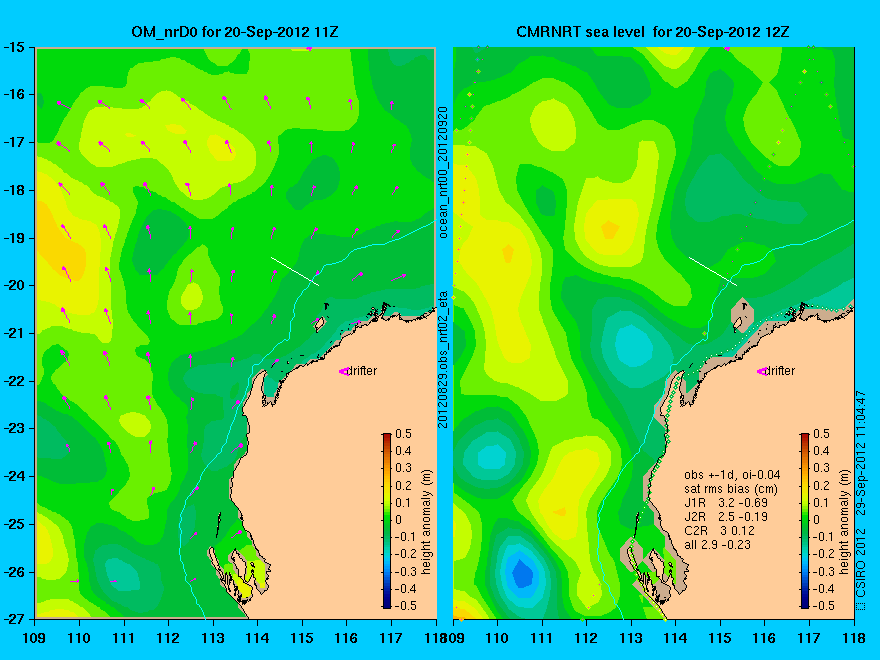This screenshot has width=880, height=660.
Task: Click the vertical '20120829.obs_nr02_eta' label
Action: (x=443, y=359)
